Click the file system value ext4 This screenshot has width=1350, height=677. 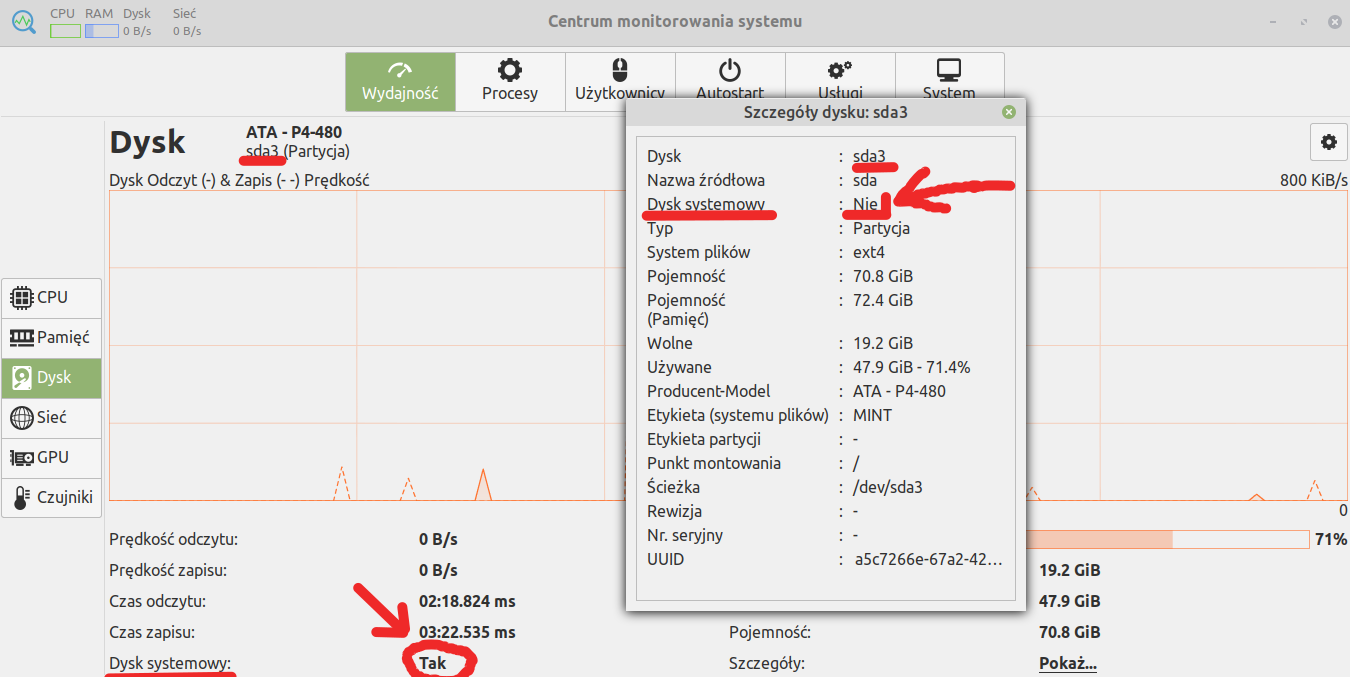coord(869,252)
